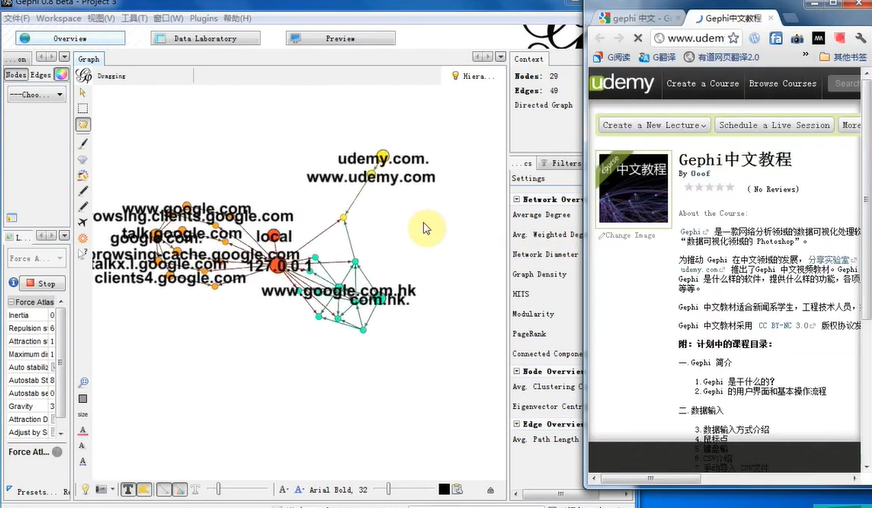Click Schedule a Live Session button
Viewport: 872px width, 508px height.
[774, 125]
